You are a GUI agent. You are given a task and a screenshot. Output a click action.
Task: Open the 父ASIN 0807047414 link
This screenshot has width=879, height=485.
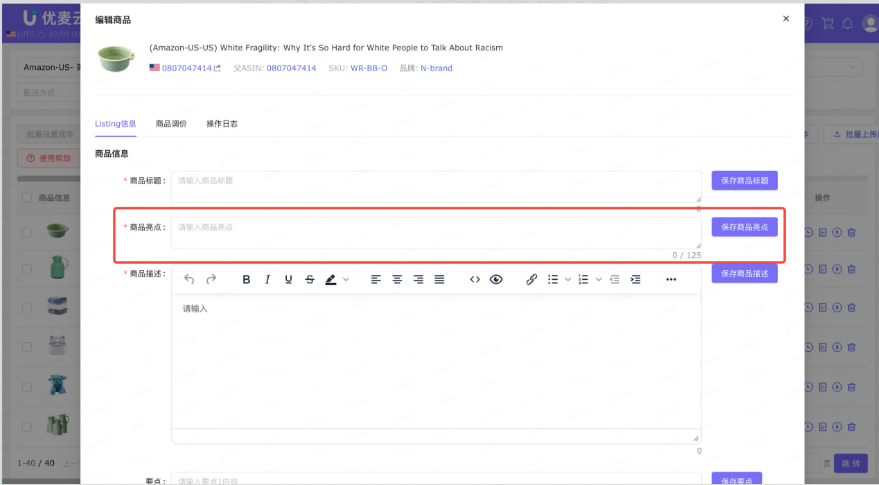[x=291, y=68]
